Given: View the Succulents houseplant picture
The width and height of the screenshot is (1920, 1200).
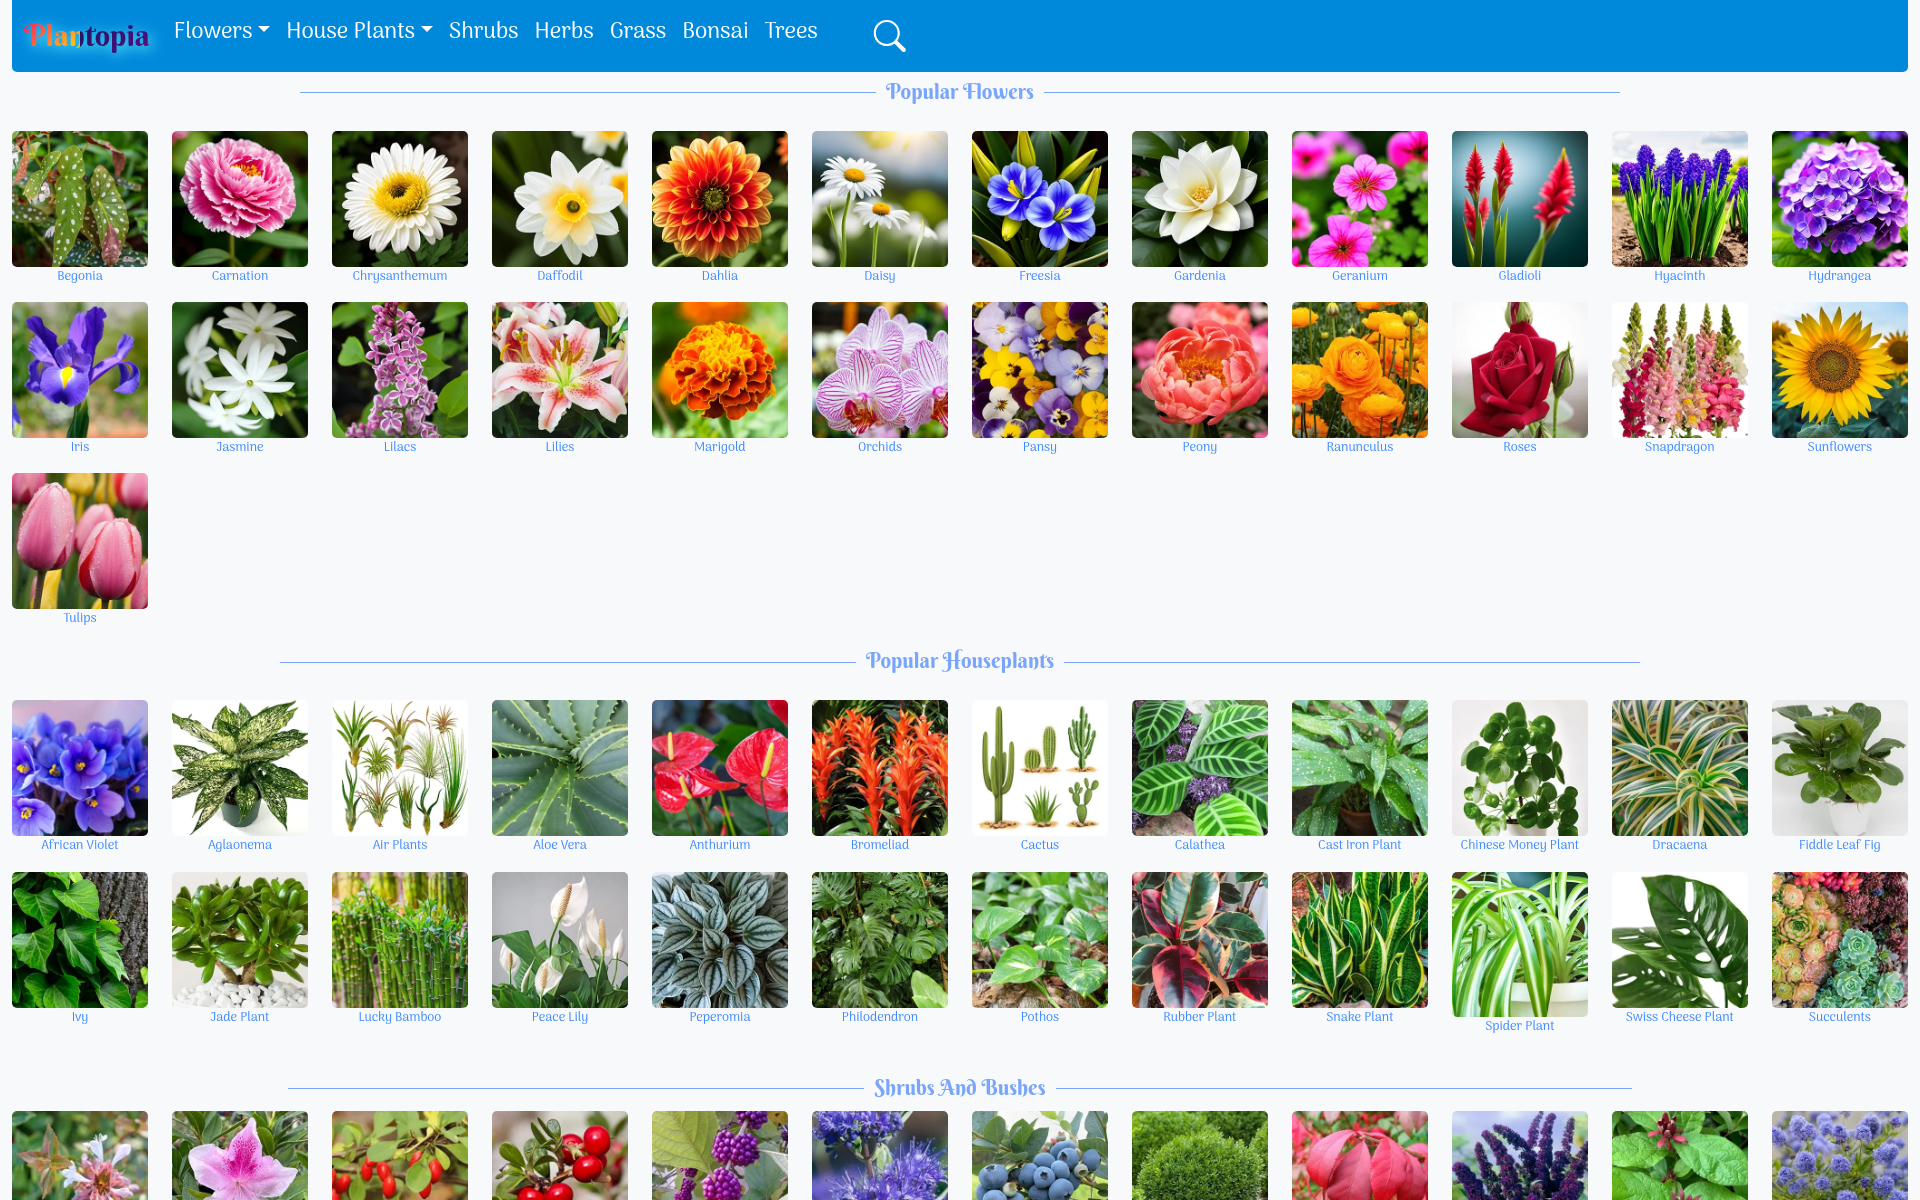Looking at the screenshot, I should pyautogui.click(x=1840, y=940).
